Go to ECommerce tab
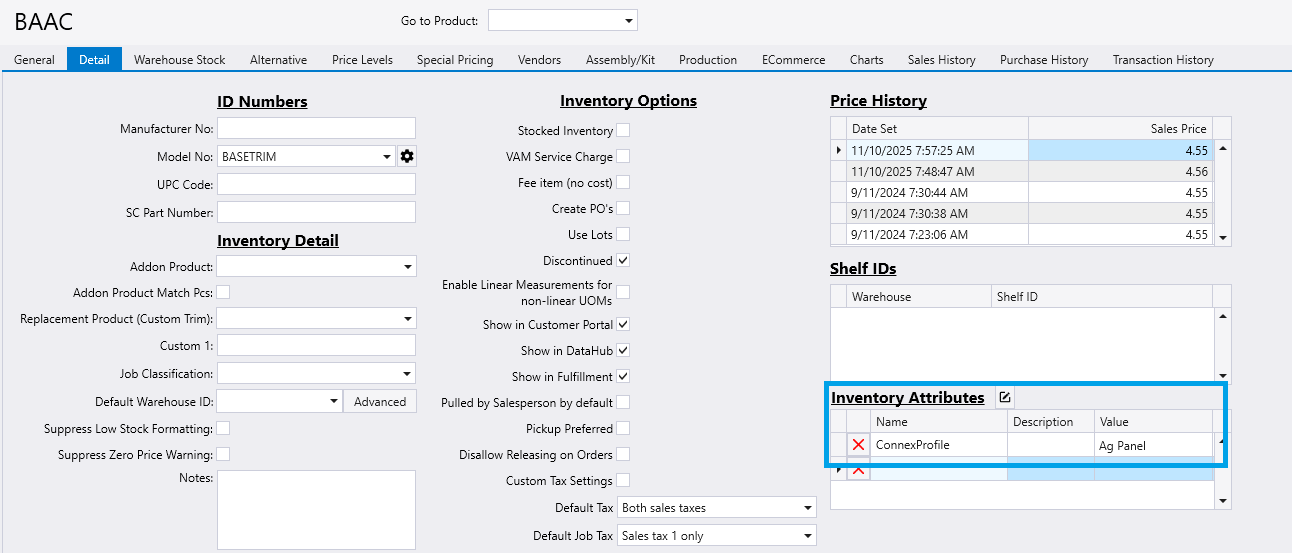1292x553 pixels. (793, 60)
